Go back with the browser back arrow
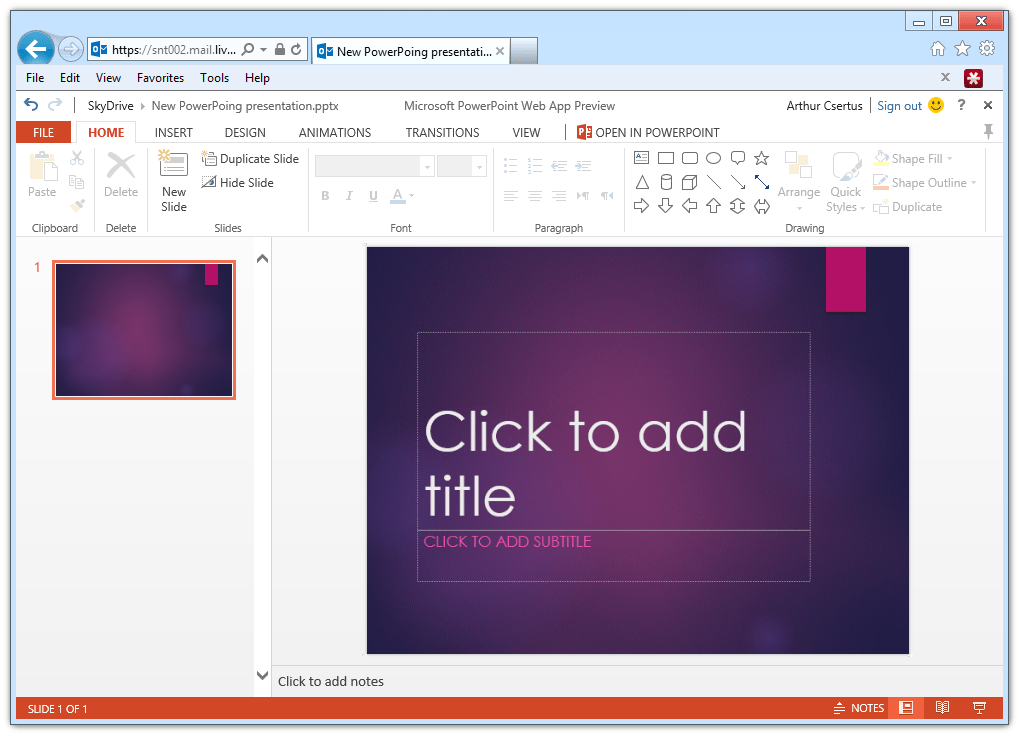The height and width of the screenshot is (736, 1019). (x=35, y=48)
